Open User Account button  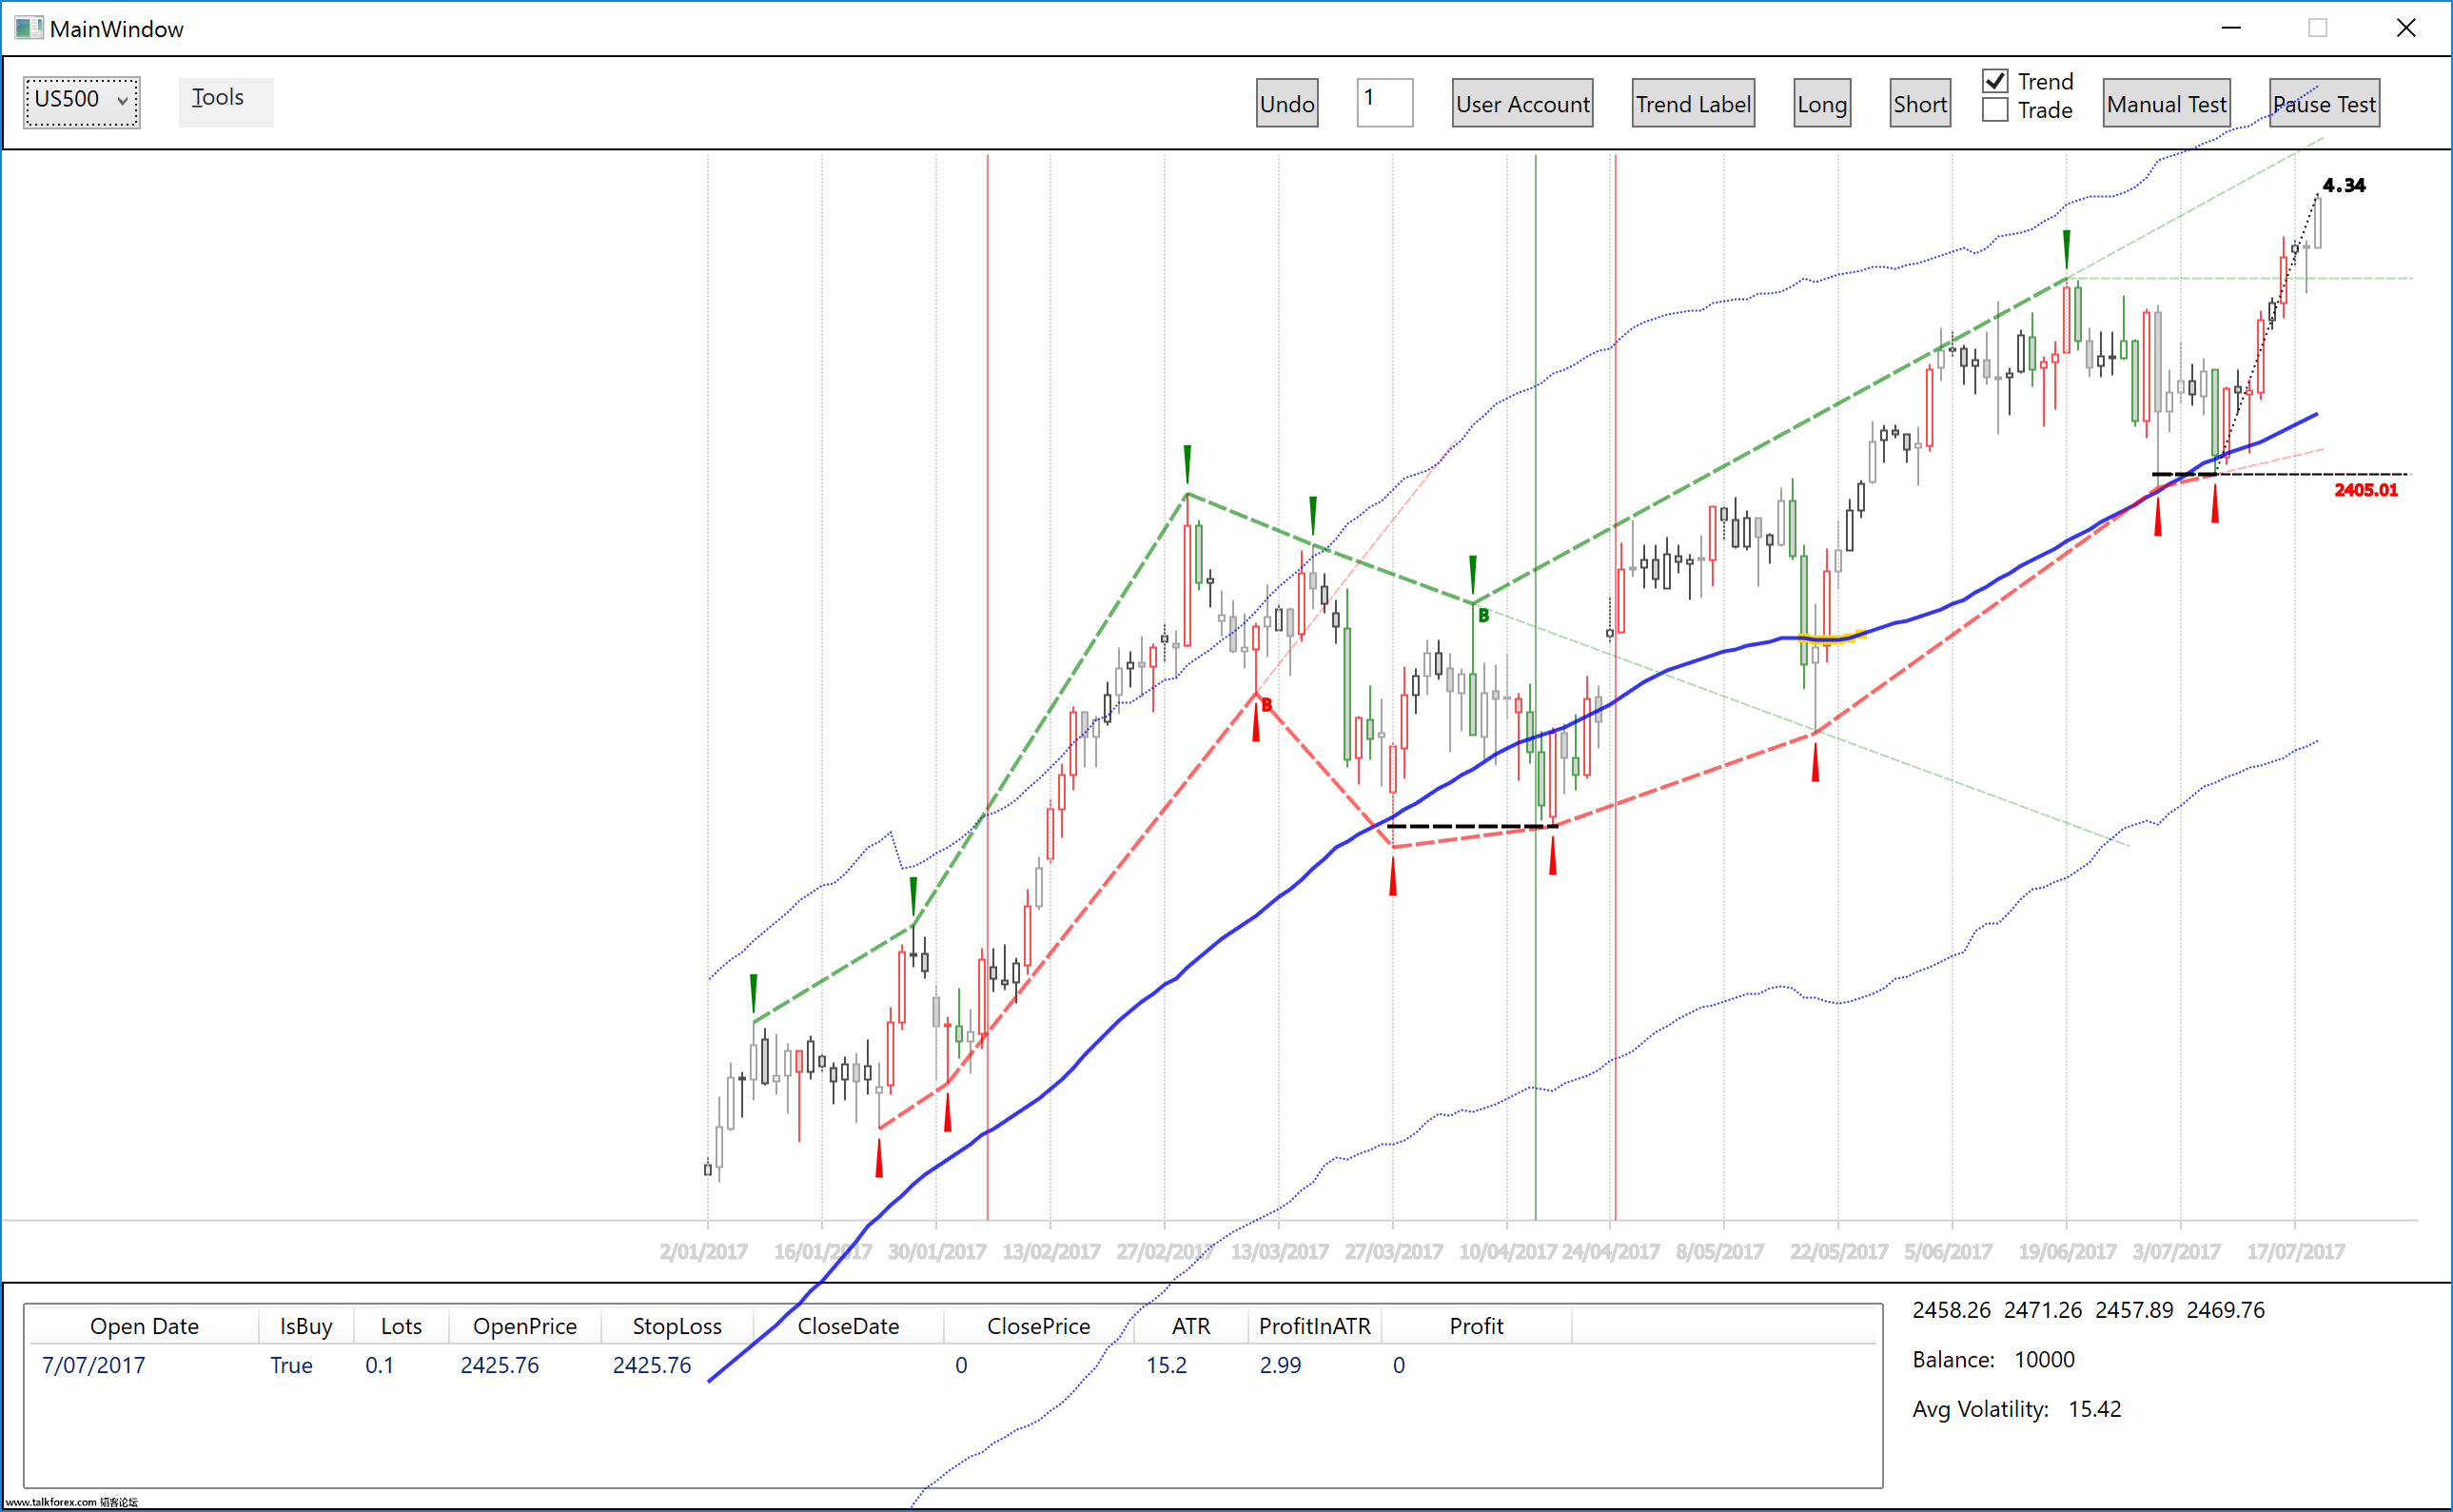click(1522, 103)
